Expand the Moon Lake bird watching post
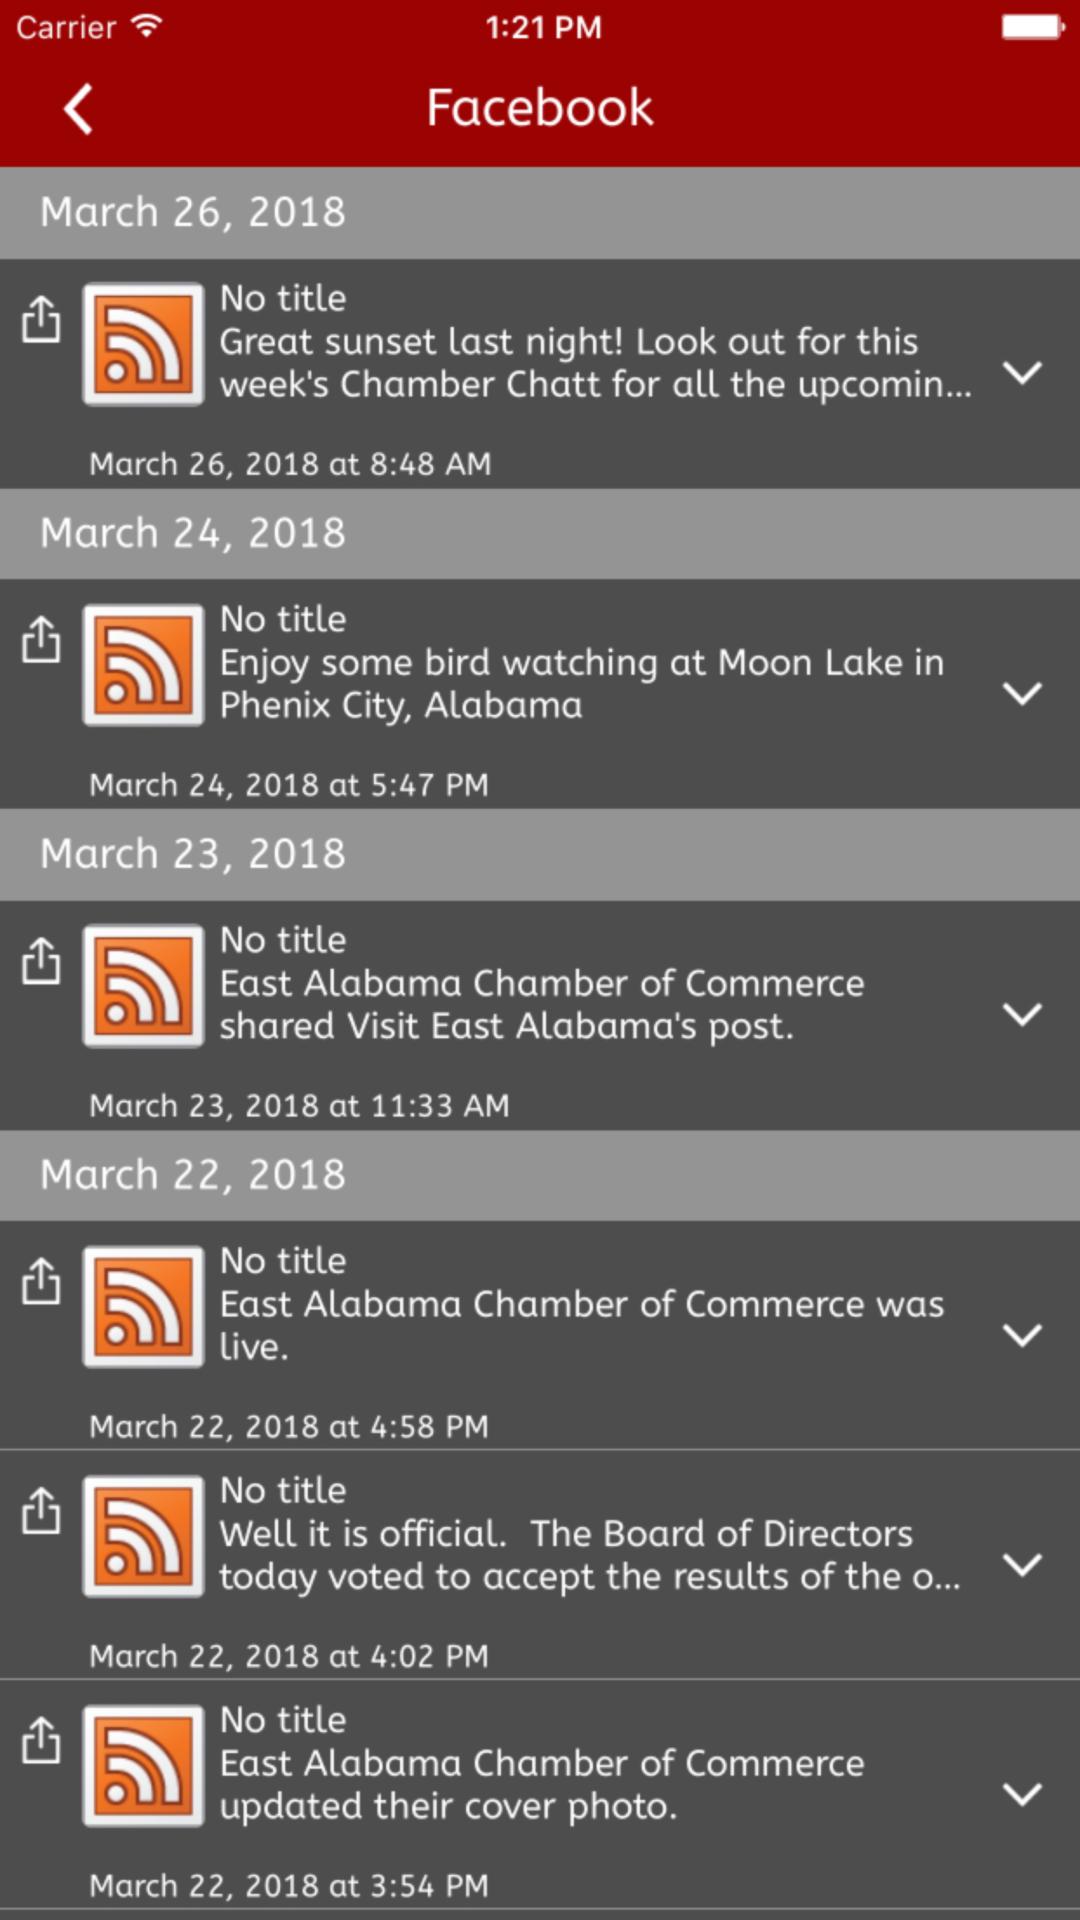The width and height of the screenshot is (1080, 1920). click(x=1022, y=693)
